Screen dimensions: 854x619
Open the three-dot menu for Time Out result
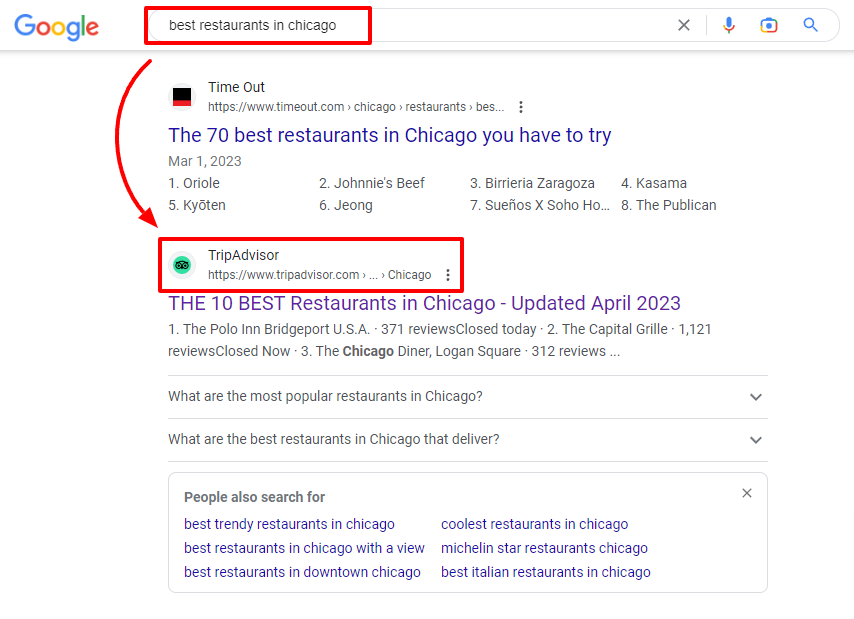click(521, 107)
